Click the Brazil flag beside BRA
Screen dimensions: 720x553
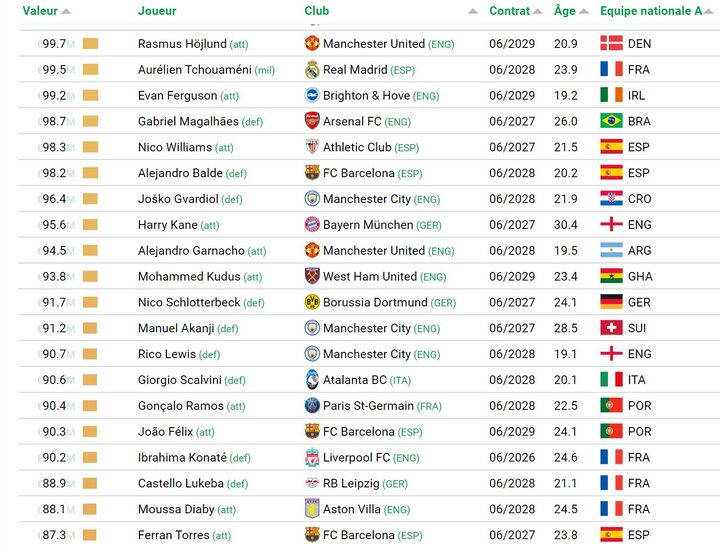[611, 121]
